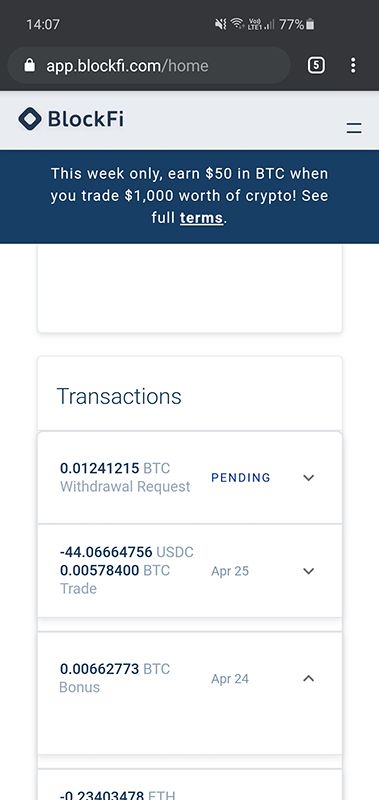Tap the padlock site security icon

[30, 65]
